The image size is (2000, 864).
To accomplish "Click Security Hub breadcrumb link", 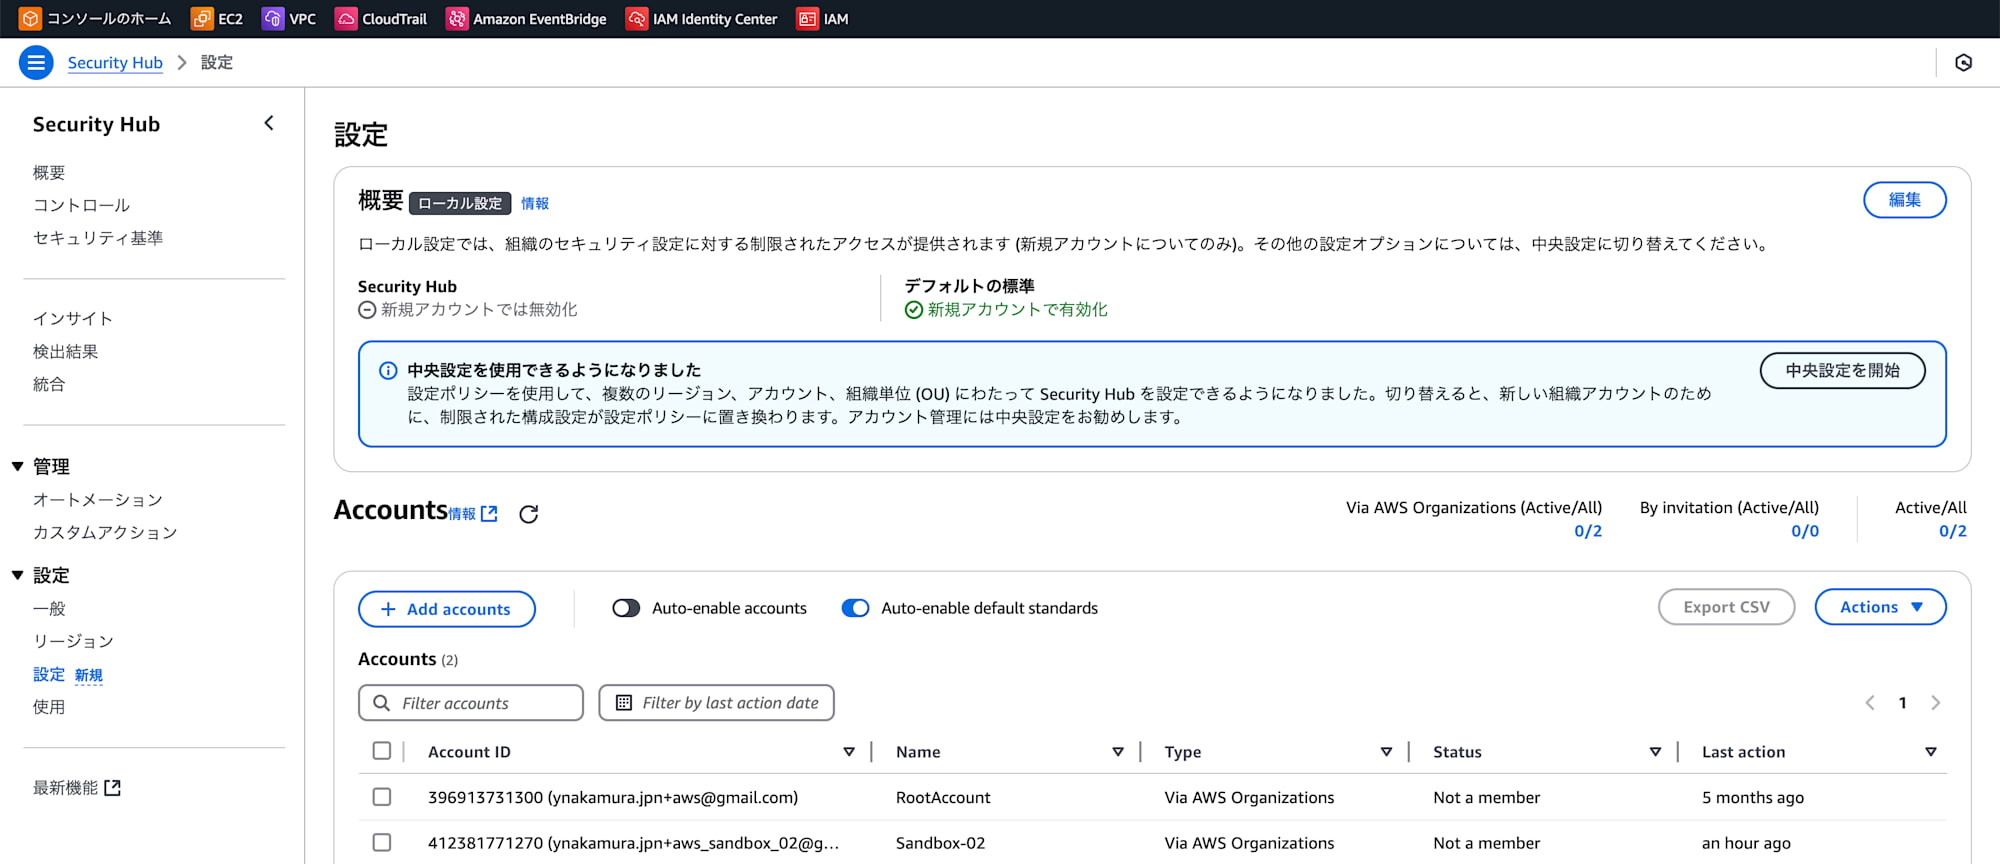I will click(115, 62).
